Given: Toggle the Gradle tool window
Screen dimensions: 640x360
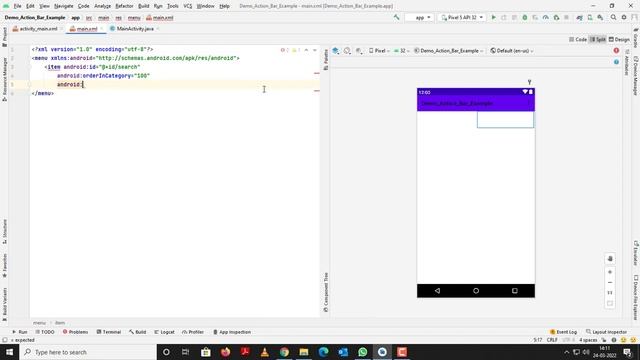Looking at the screenshot, I should (x=636, y=38).
